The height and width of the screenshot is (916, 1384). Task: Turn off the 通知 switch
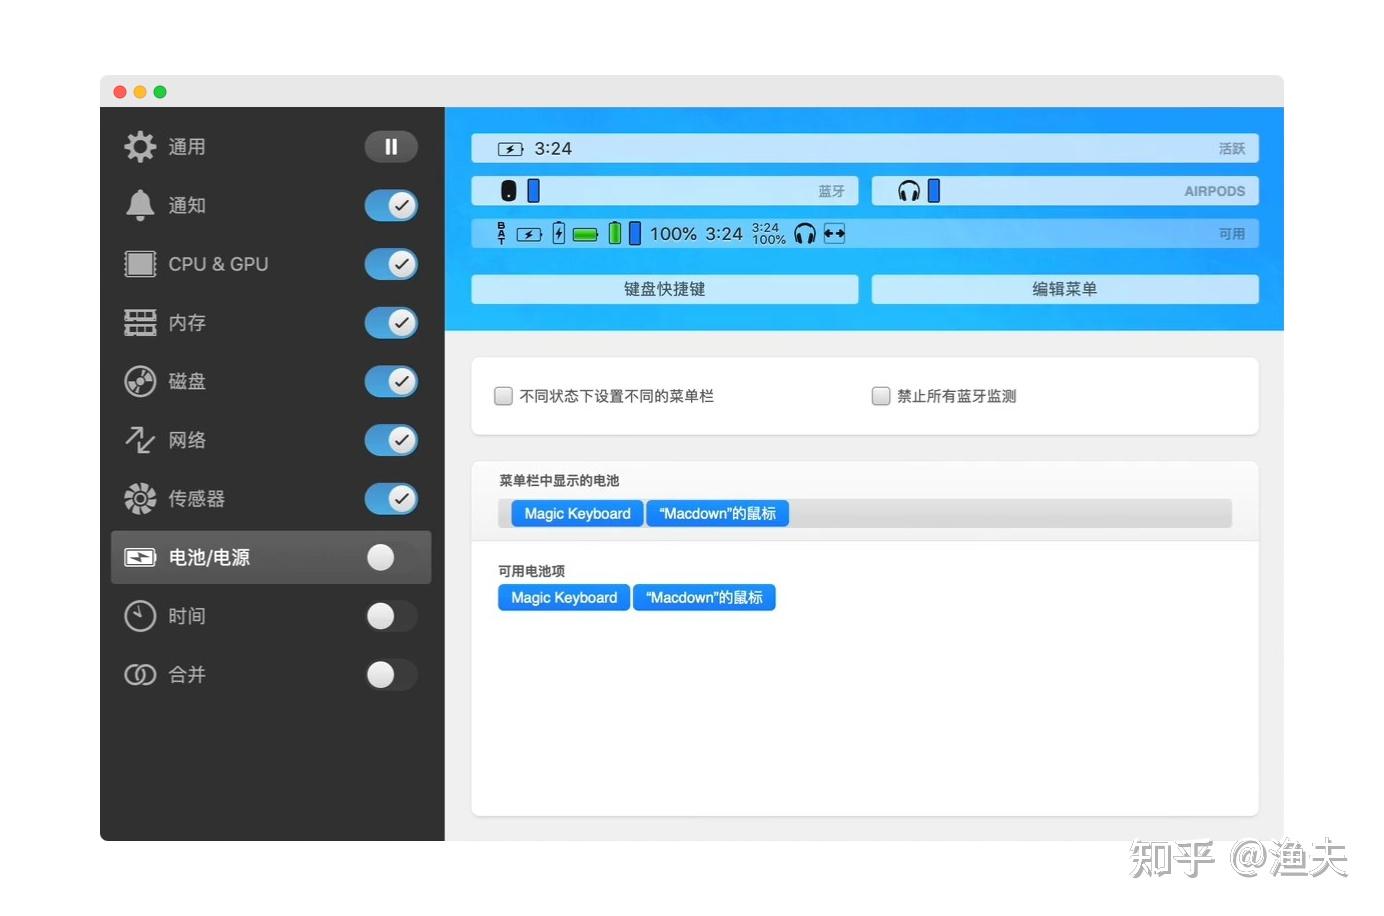pos(391,205)
